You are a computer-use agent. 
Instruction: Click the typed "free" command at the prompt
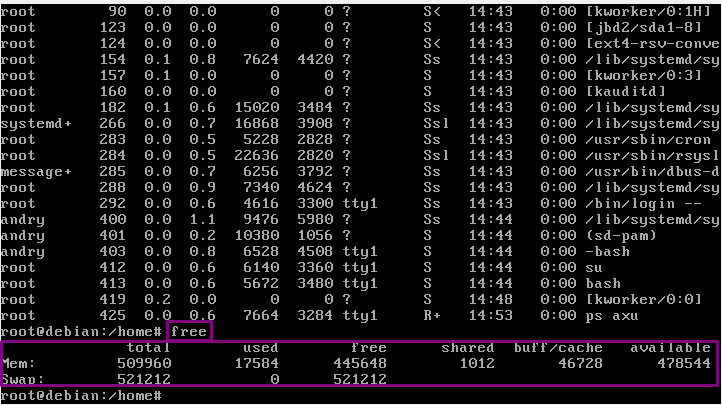(190, 331)
